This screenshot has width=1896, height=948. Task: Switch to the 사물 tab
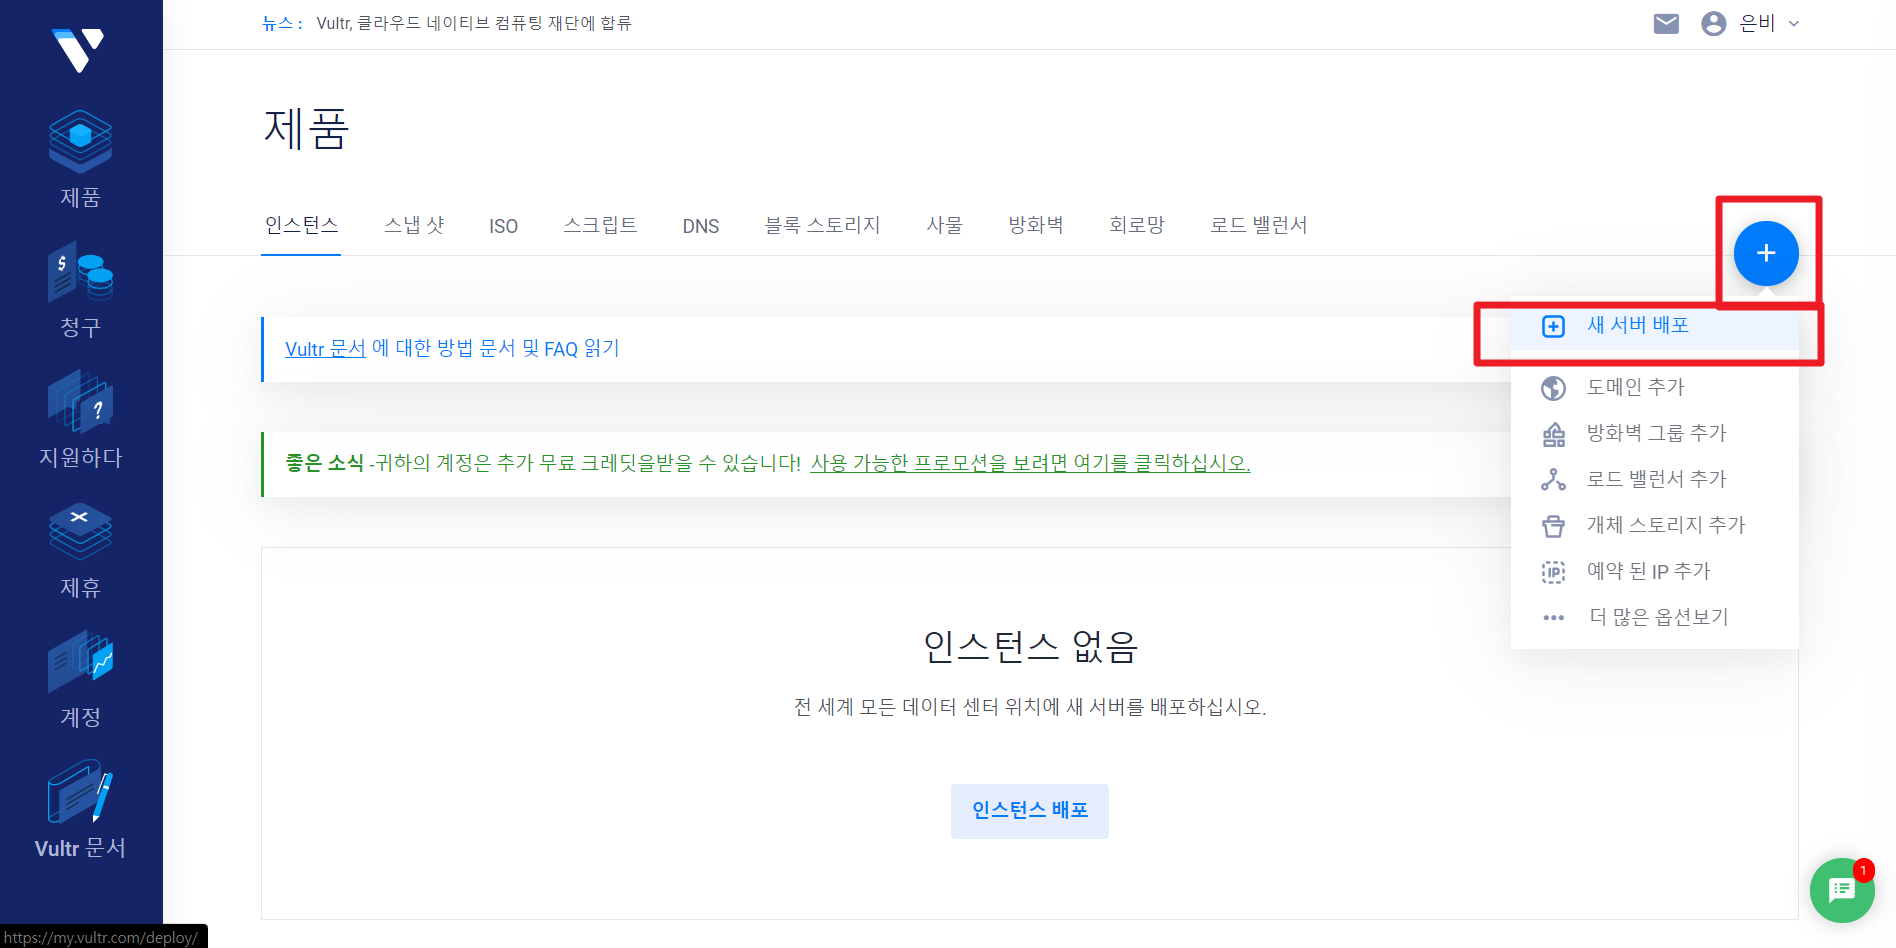(944, 226)
